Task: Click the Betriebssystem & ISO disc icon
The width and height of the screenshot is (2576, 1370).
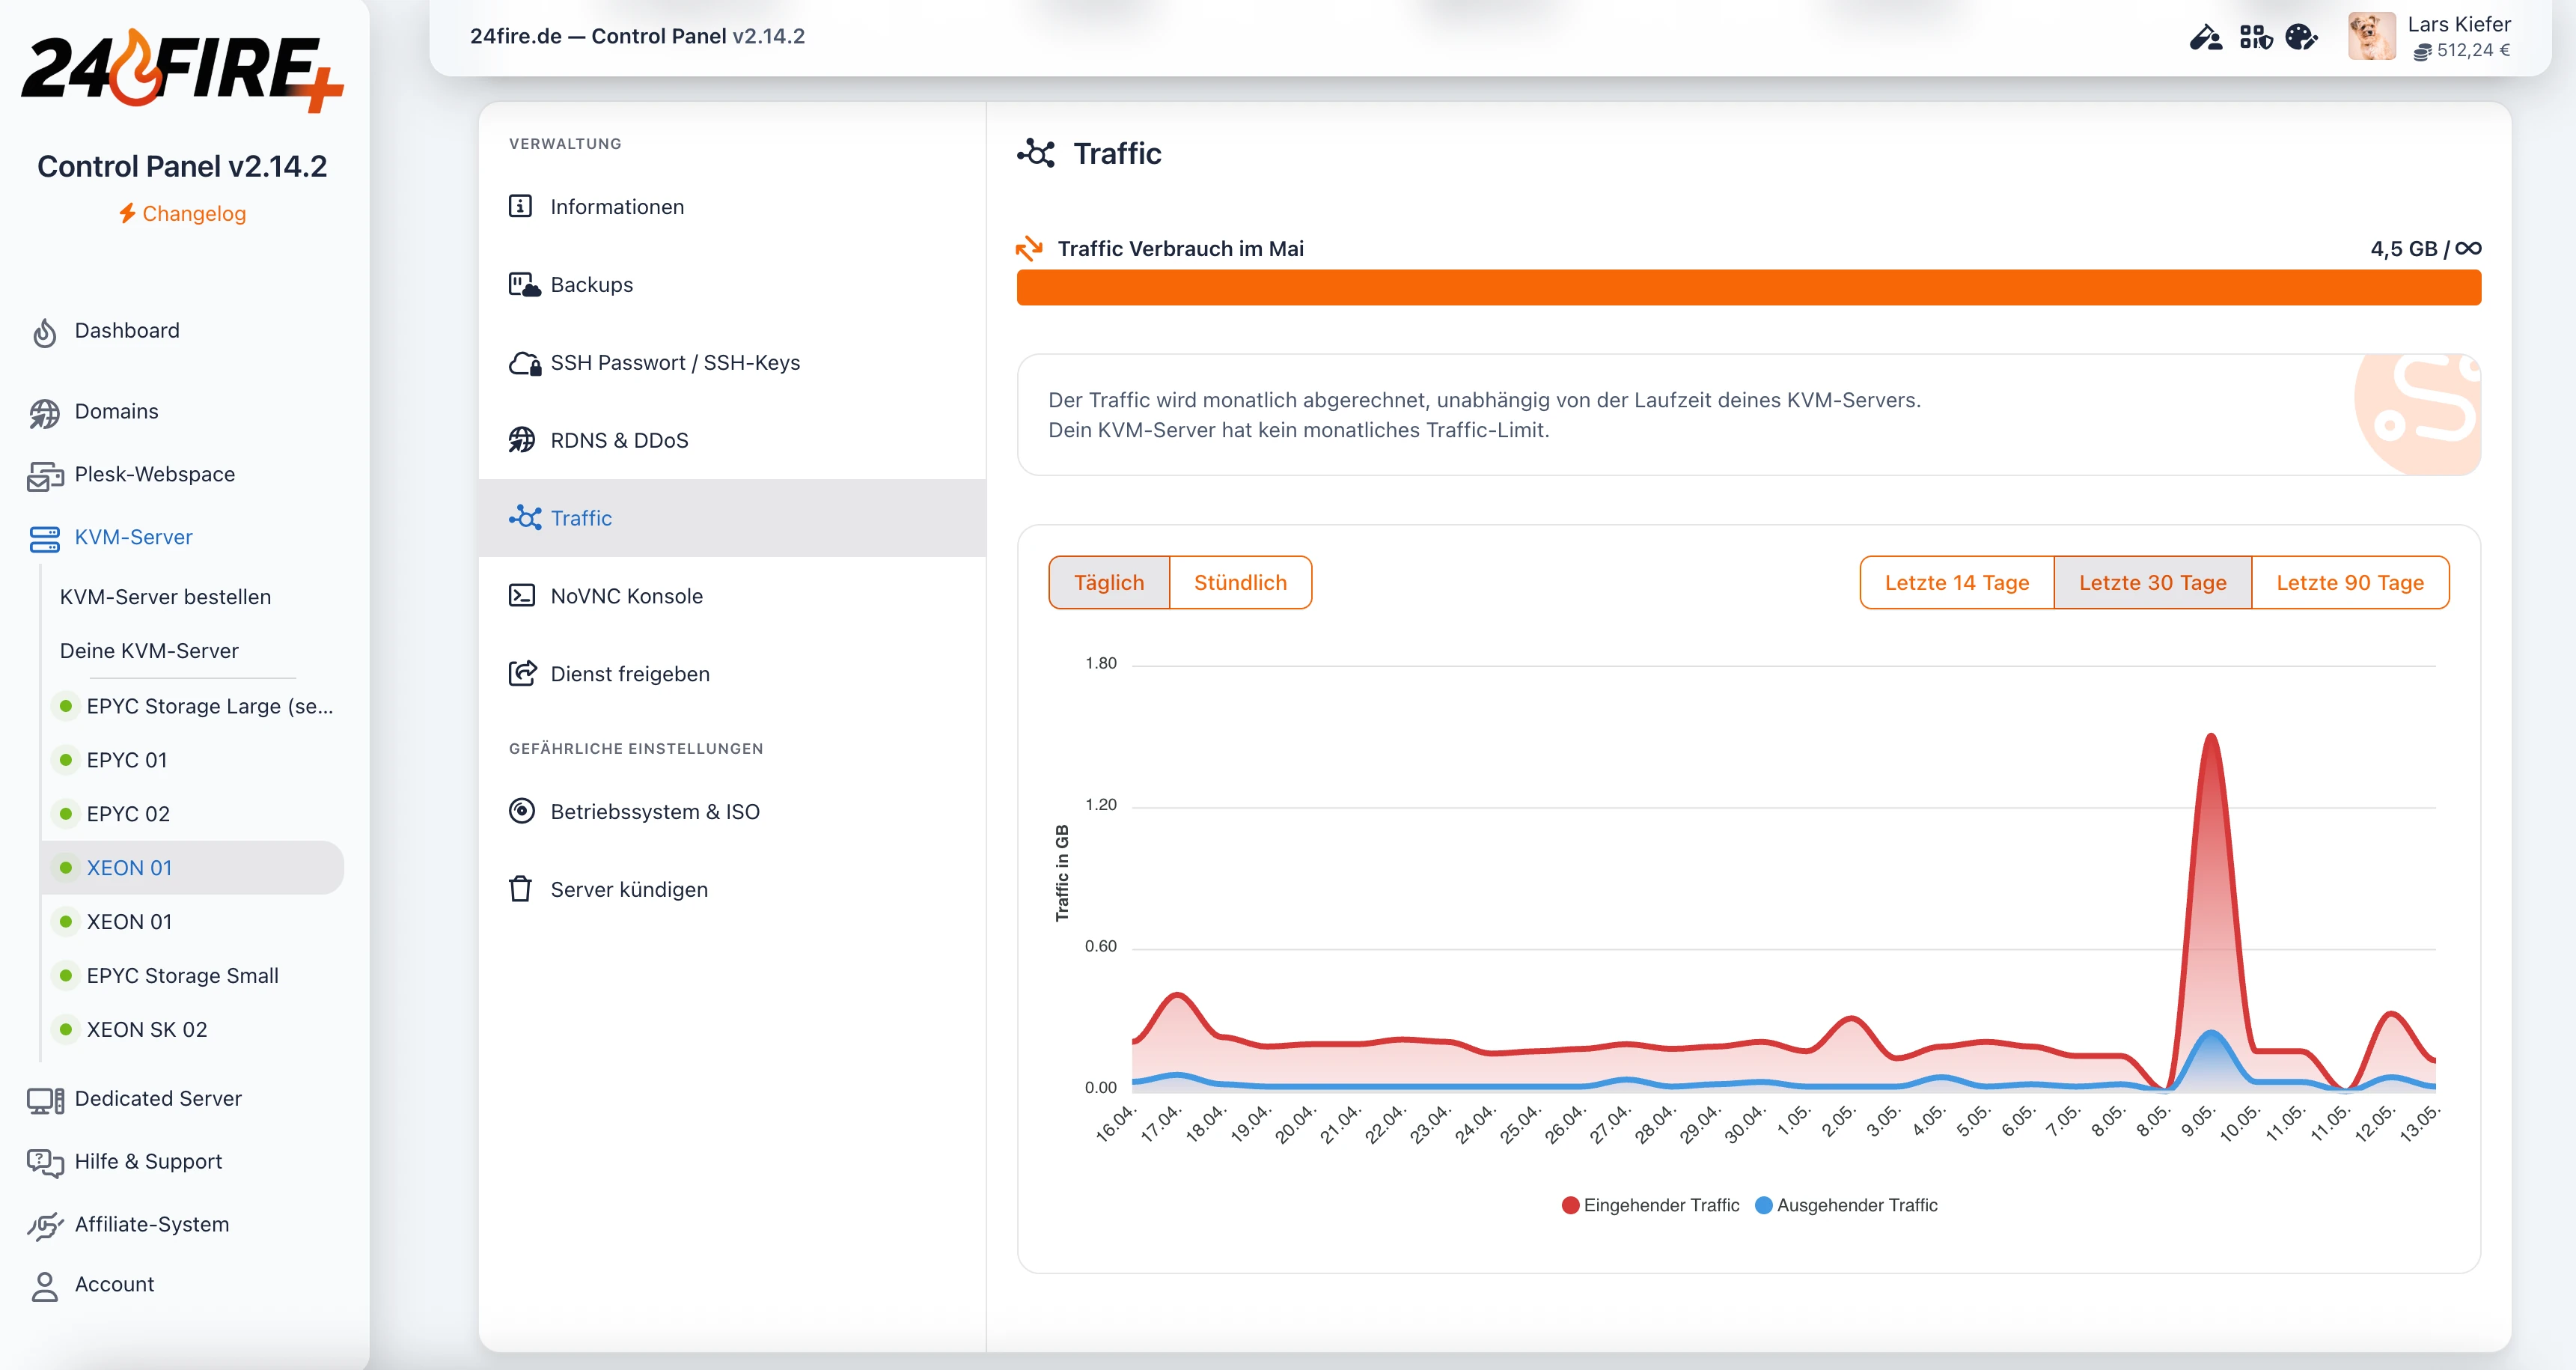Action: click(521, 811)
